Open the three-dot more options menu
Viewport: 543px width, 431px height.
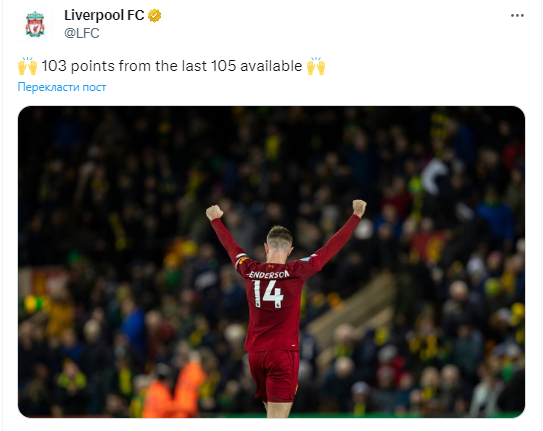tap(517, 16)
